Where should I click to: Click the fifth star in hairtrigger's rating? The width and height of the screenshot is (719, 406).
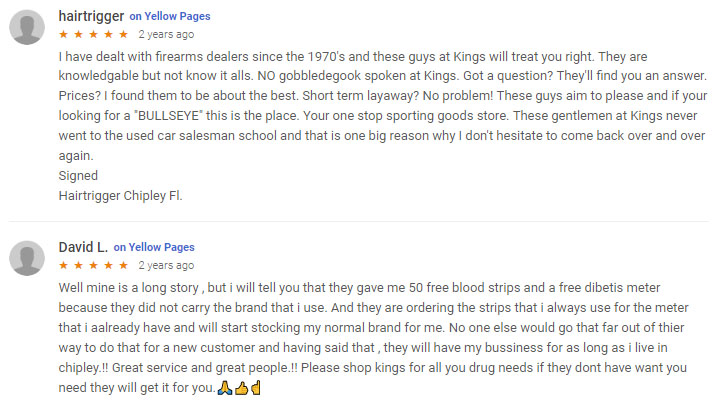tap(123, 34)
